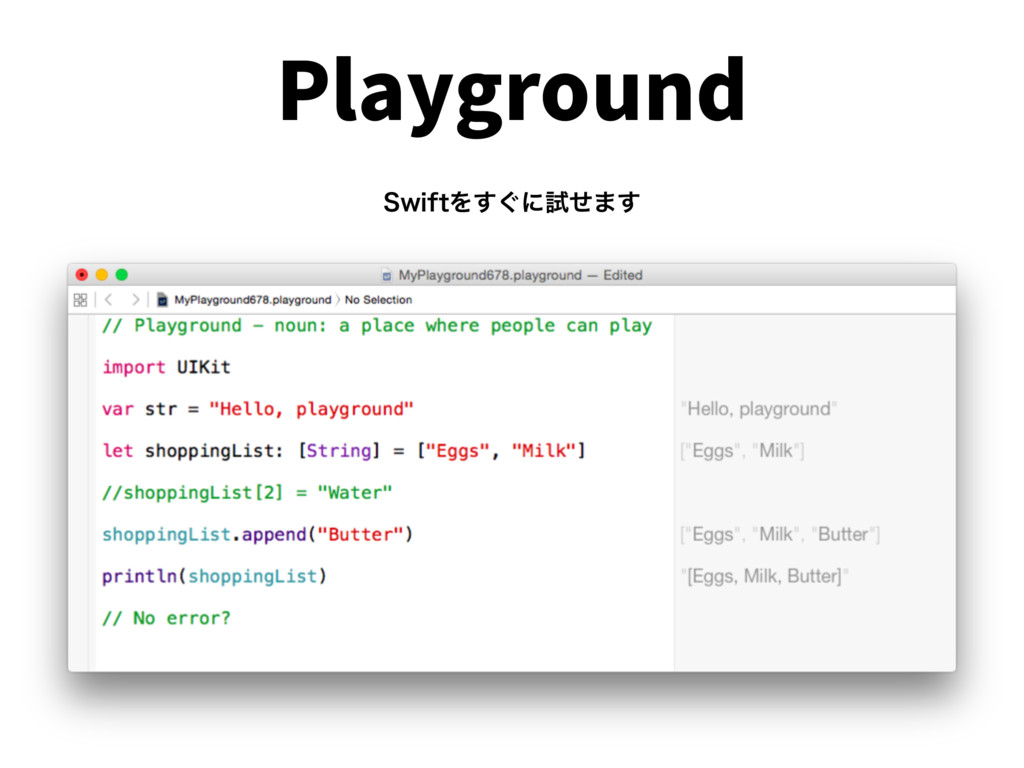Screen dimensions: 1024x768
Task: Minimize the window with yellow button
Action: (x=102, y=275)
